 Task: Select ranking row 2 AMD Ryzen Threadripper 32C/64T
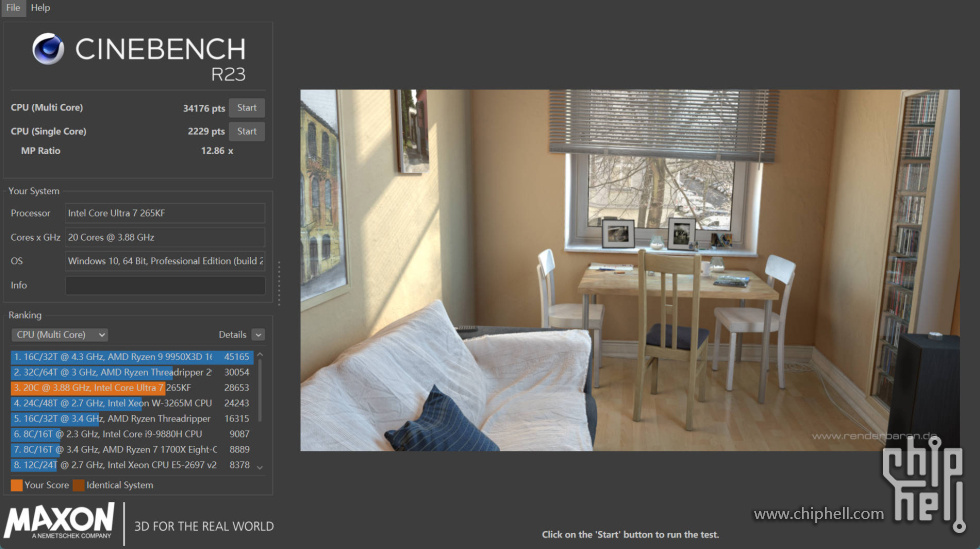[132, 372]
